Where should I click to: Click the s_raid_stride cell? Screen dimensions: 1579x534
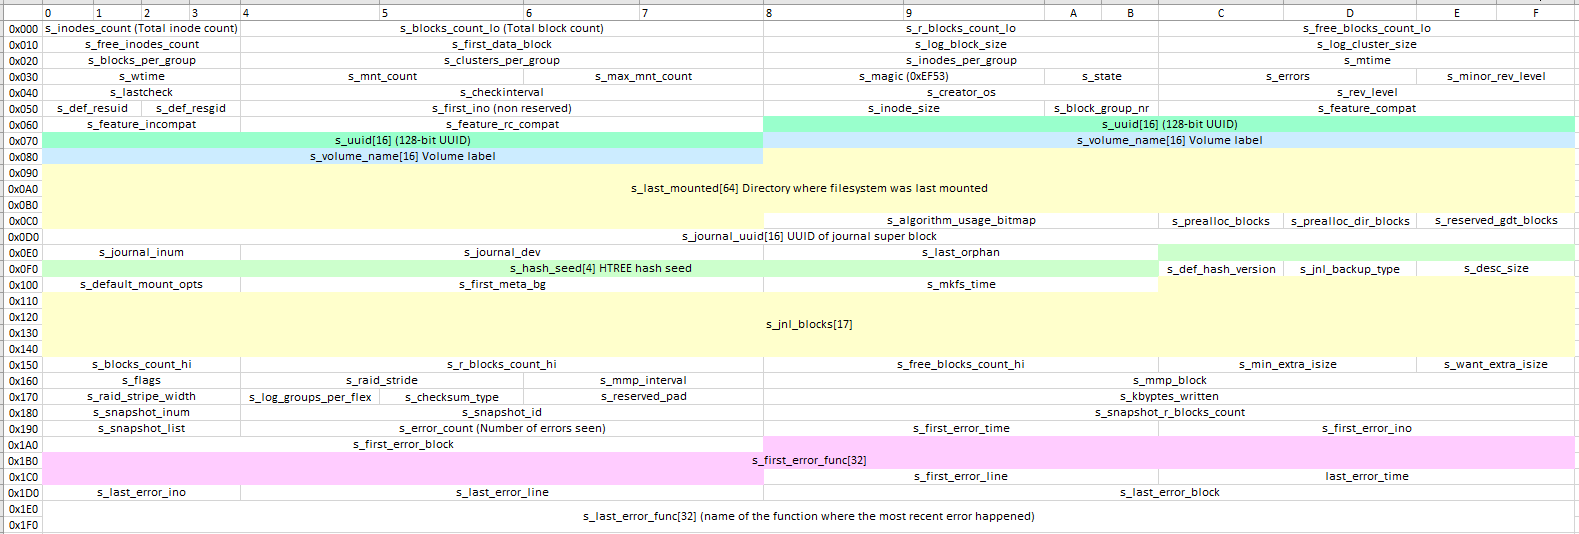pos(382,380)
